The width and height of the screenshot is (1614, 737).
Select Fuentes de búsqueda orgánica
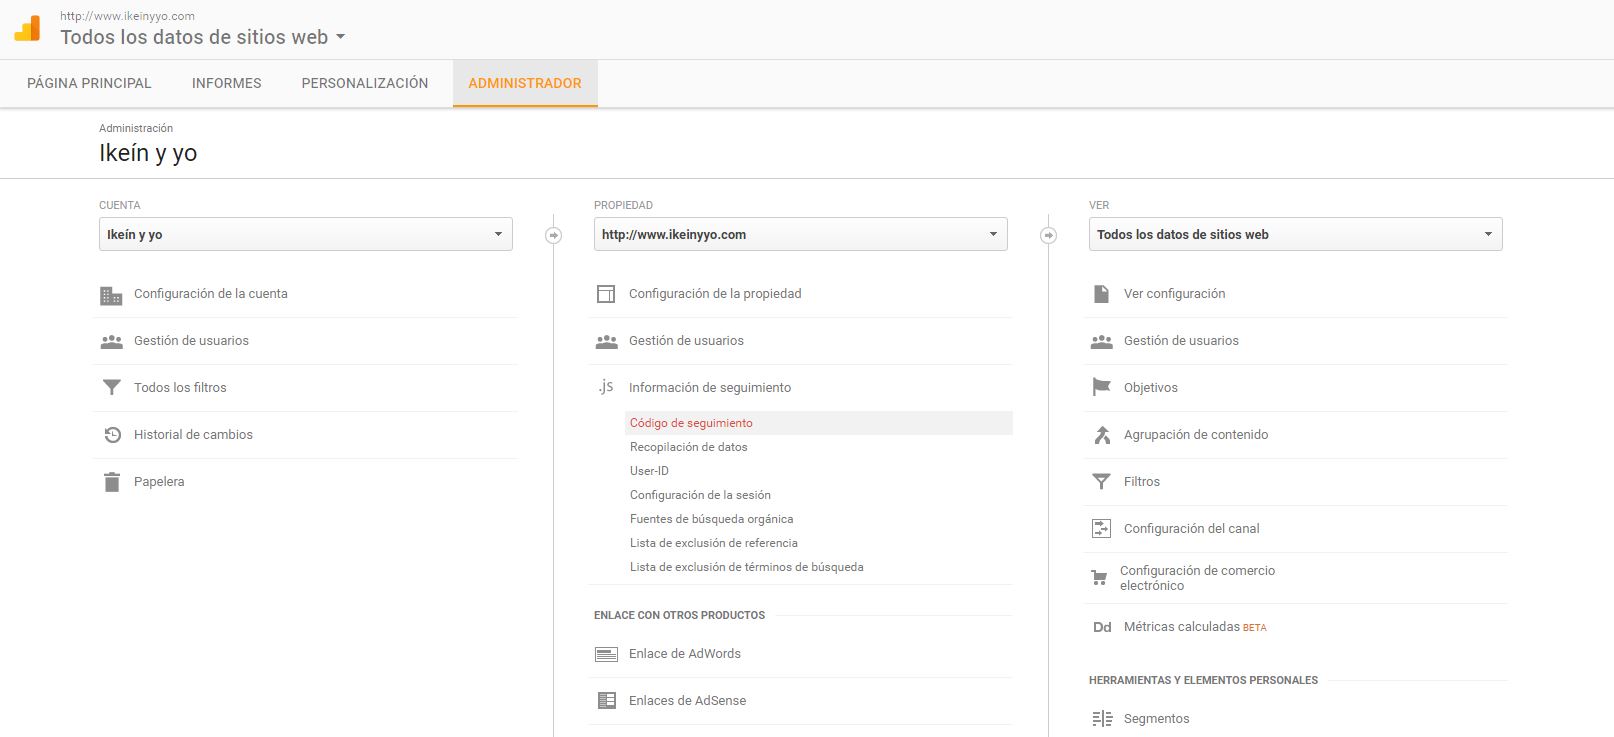711,519
